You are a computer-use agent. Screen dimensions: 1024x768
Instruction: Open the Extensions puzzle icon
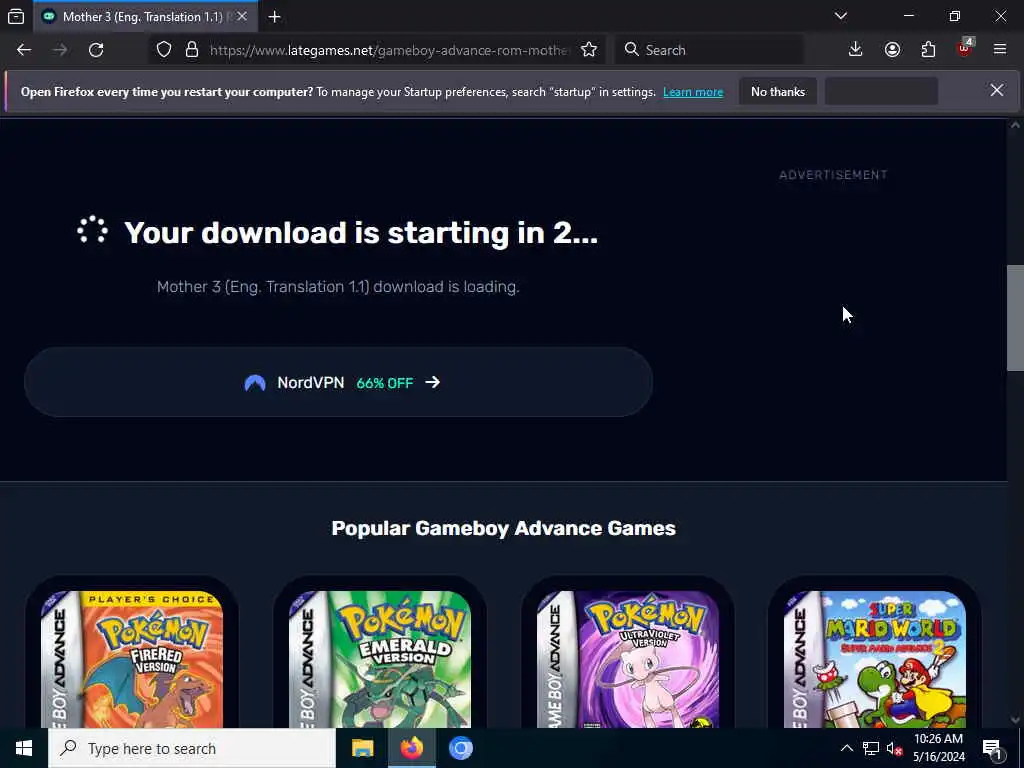pos(928,50)
